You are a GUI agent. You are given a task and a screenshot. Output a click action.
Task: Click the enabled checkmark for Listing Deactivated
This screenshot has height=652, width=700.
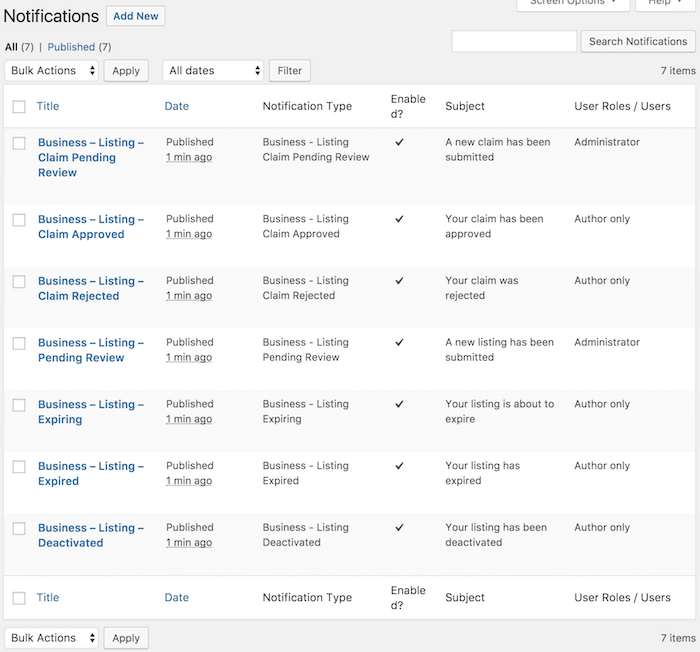(x=399, y=527)
